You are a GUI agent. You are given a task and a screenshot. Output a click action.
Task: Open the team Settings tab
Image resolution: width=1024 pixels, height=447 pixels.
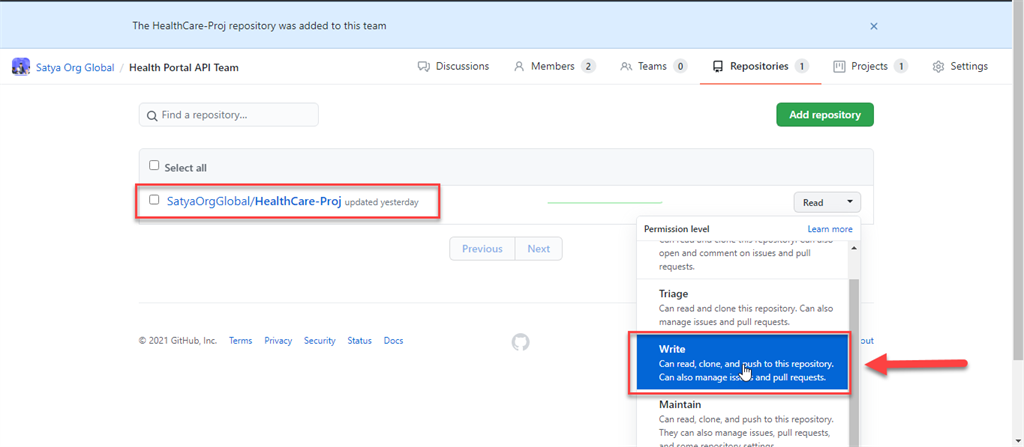(960, 66)
